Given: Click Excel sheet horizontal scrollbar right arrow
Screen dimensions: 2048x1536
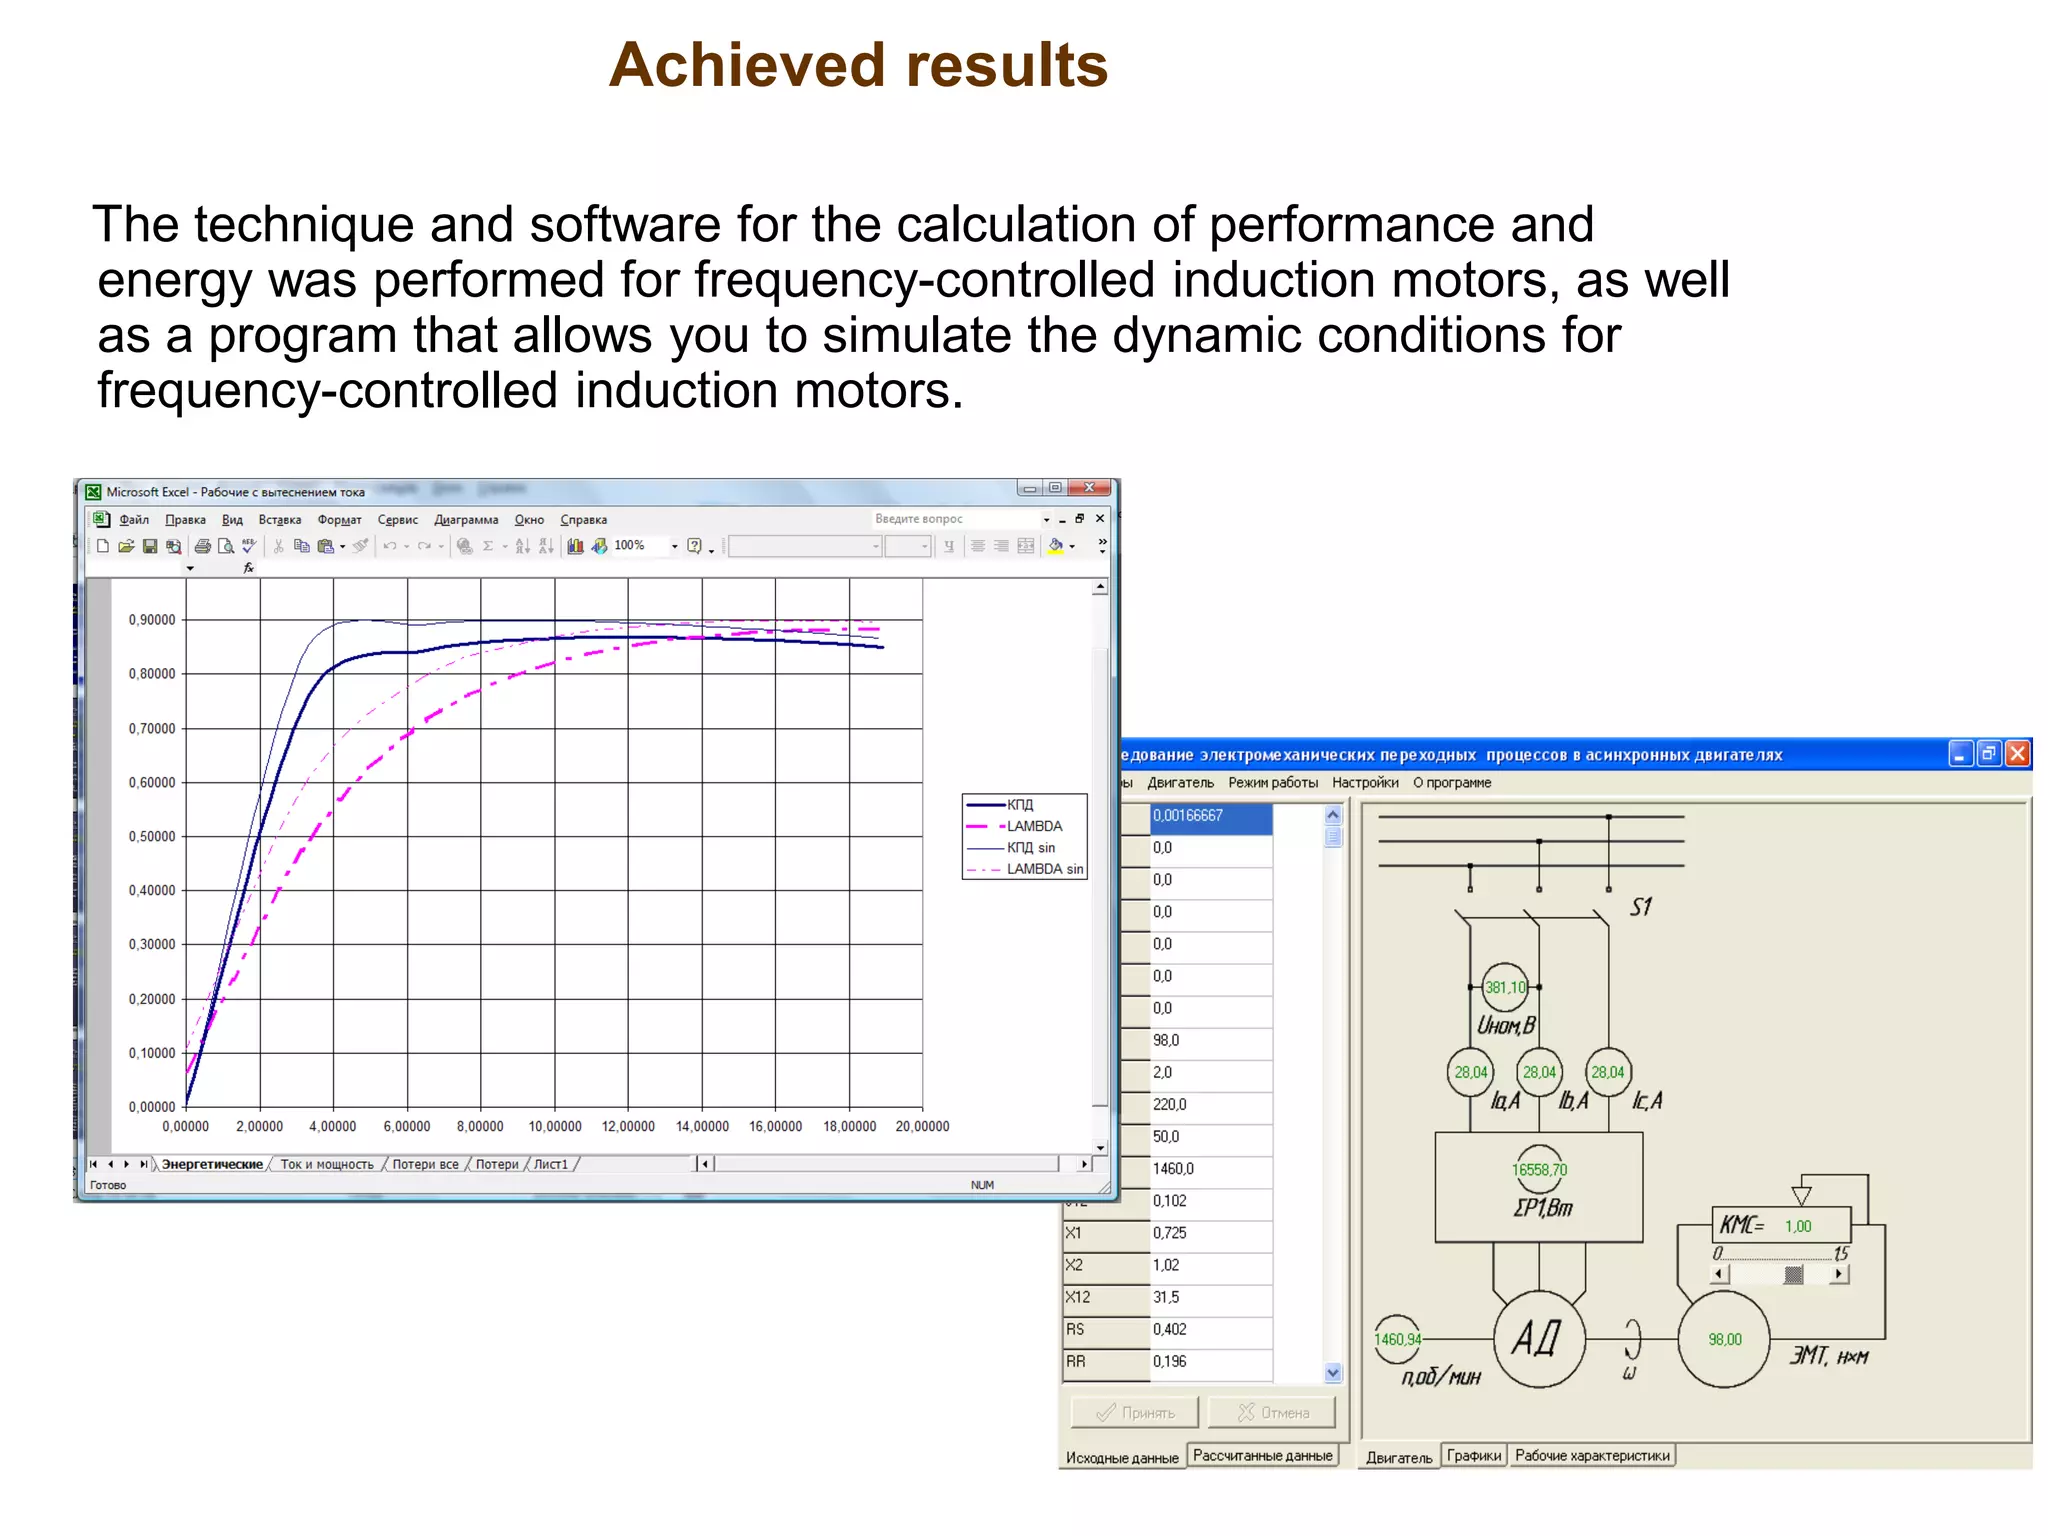Looking at the screenshot, I should coord(1085,1163).
